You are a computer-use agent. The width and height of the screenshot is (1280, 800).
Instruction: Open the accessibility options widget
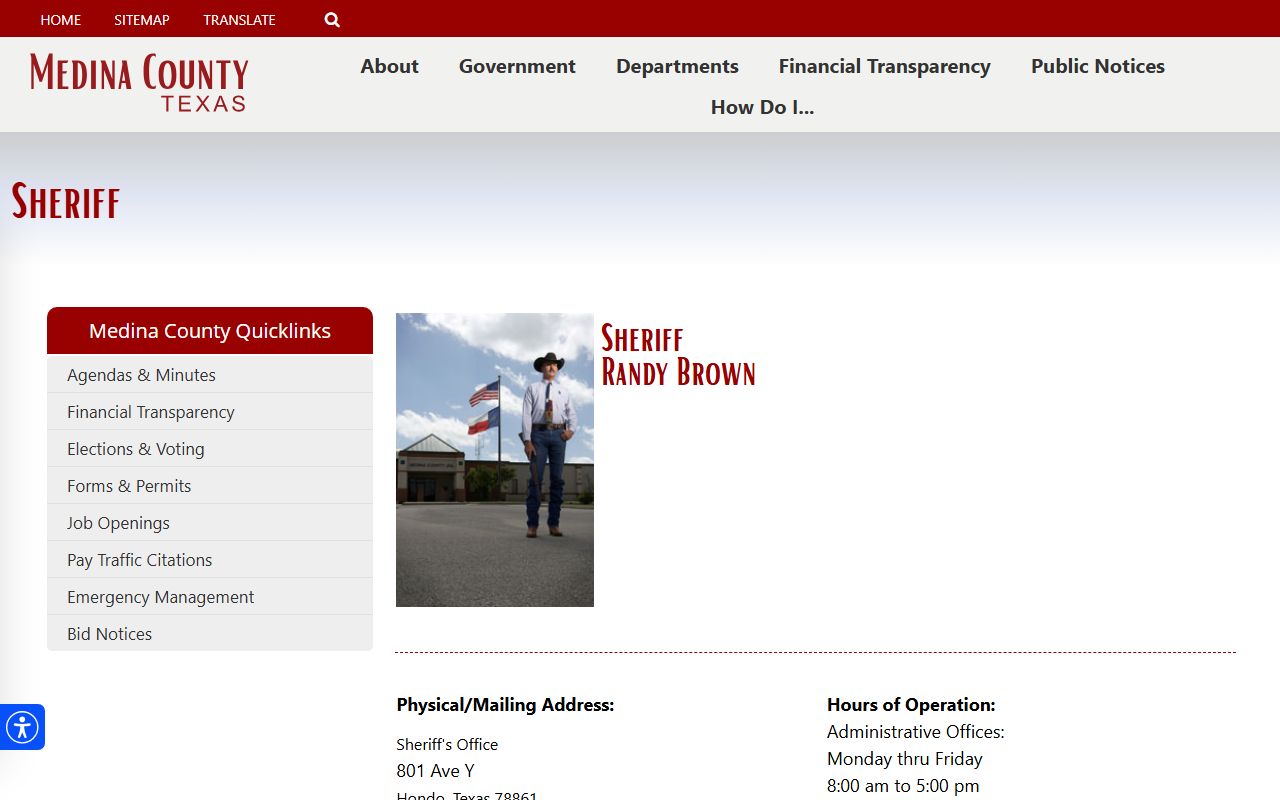(22, 727)
